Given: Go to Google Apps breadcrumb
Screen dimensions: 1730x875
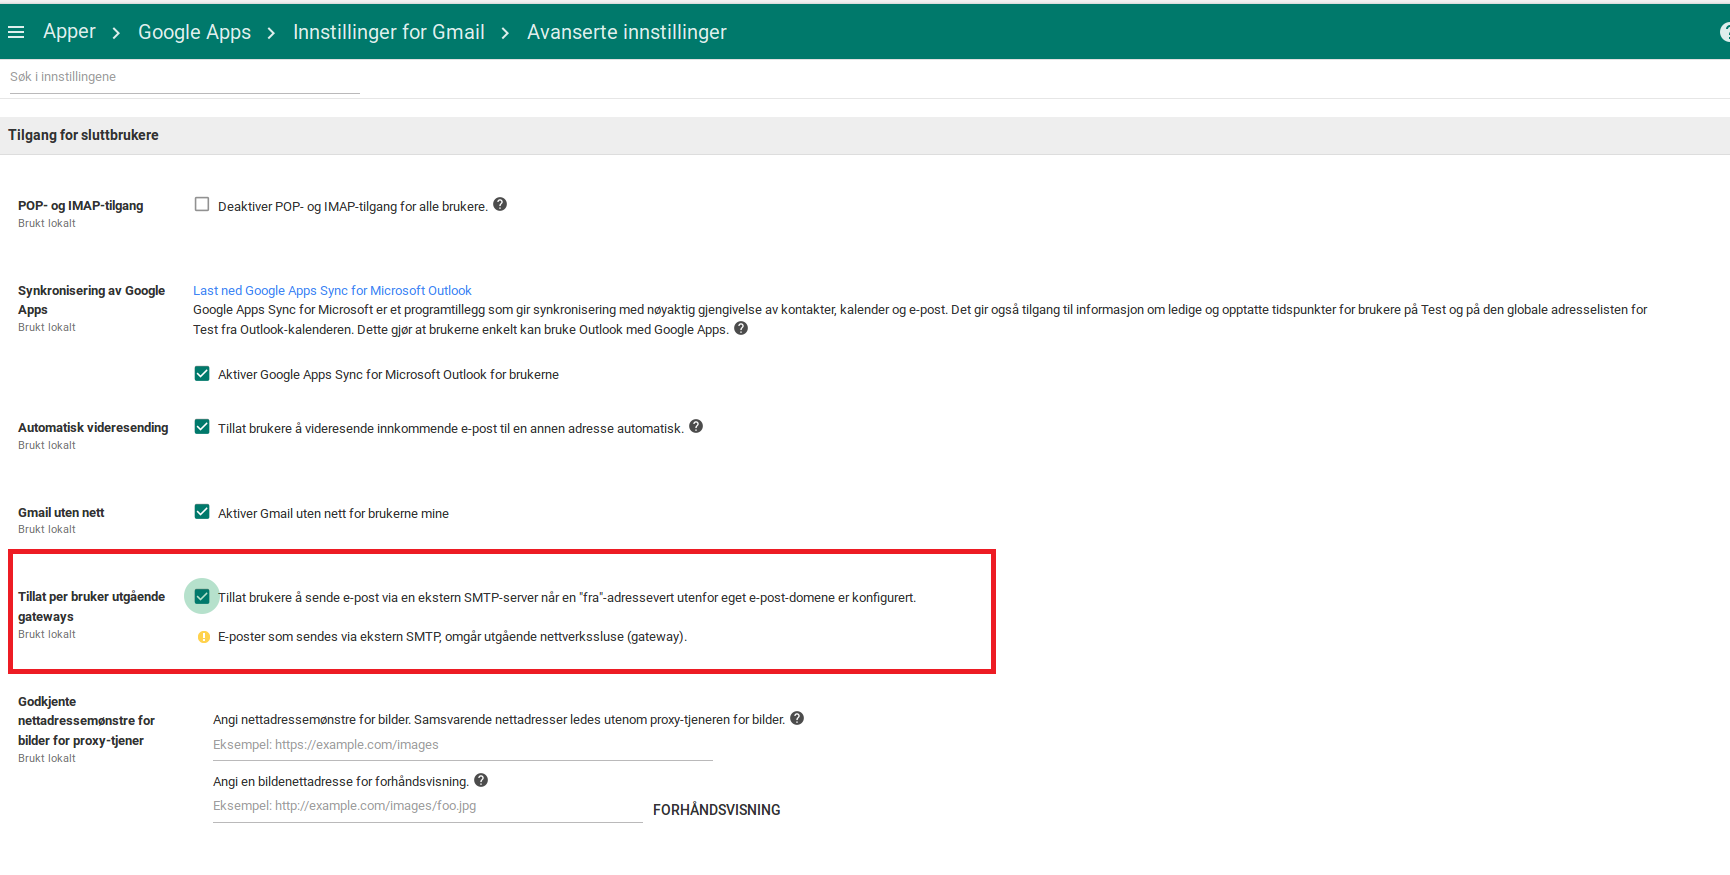Looking at the screenshot, I should click(x=194, y=32).
